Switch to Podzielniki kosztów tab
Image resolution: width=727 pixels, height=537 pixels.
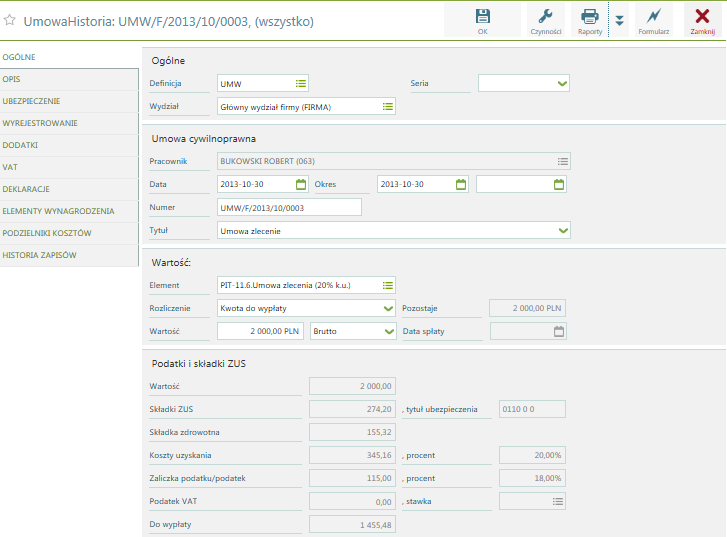click(70, 233)
